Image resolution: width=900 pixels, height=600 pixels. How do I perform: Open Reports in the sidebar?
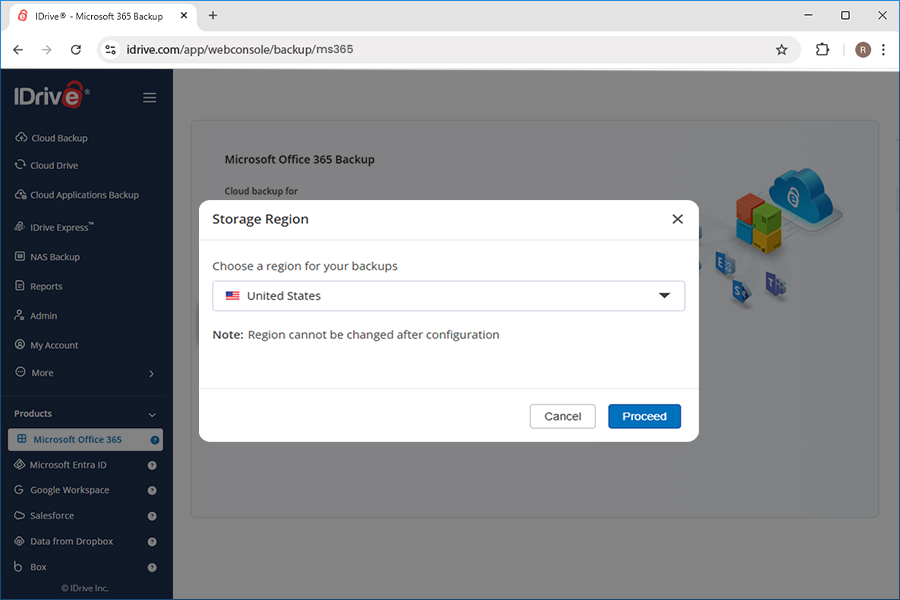(x=46, y=286)
